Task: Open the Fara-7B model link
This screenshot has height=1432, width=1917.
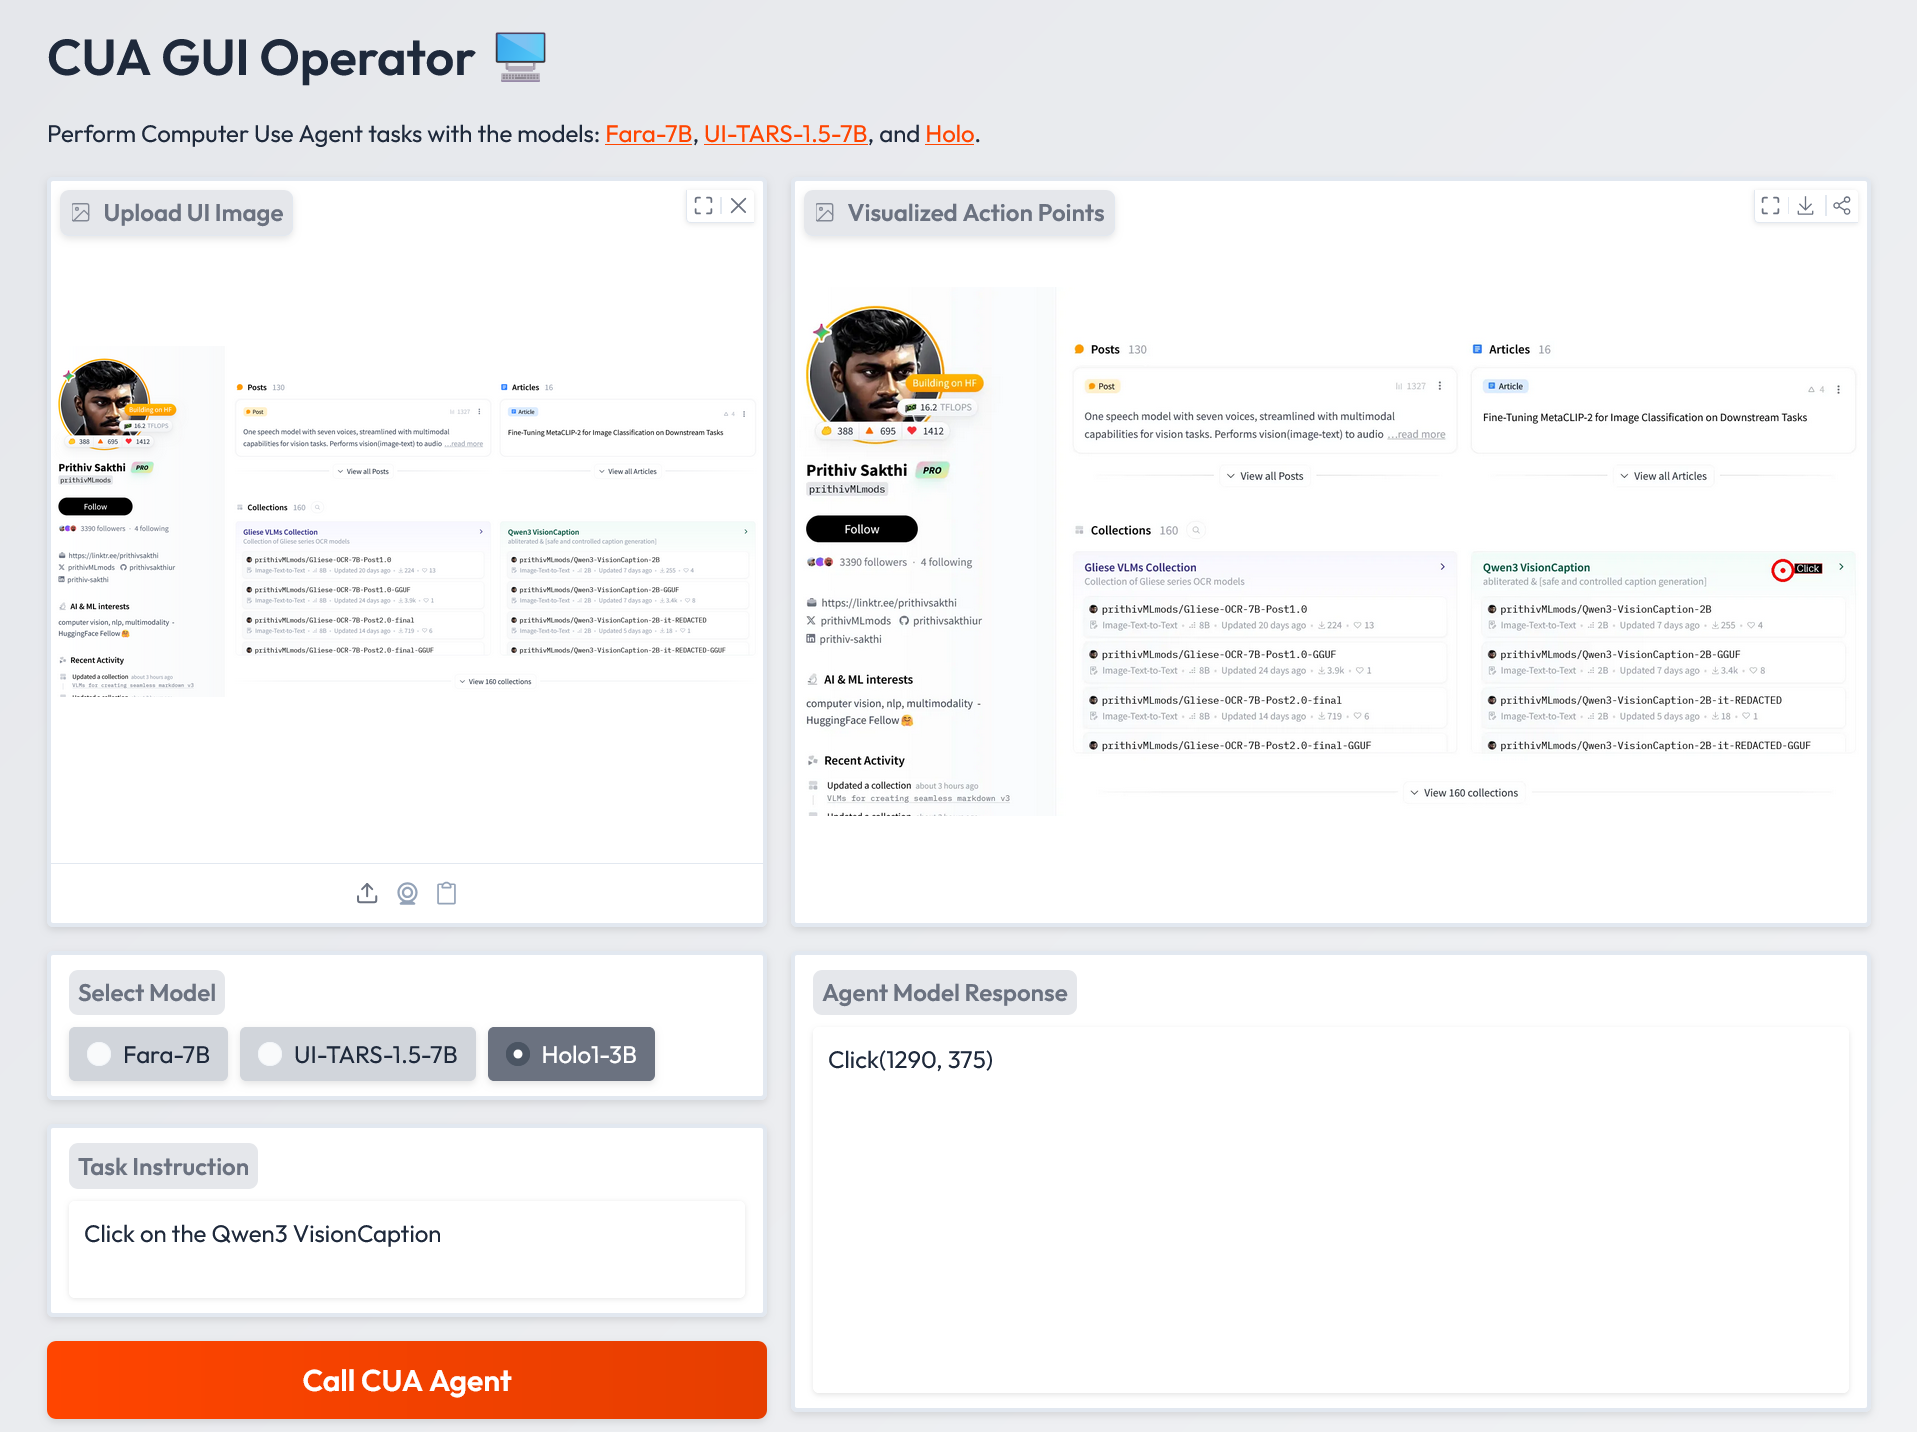Action: click(648, 134)
